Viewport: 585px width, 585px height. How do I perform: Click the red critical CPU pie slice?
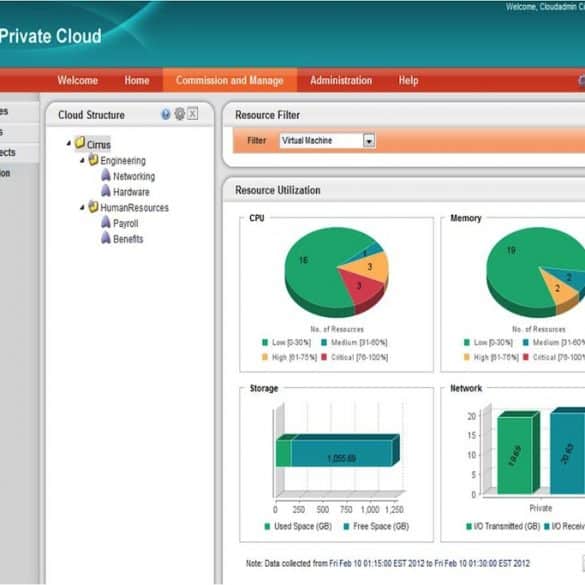pyautogui.click(x=360, y=287)
